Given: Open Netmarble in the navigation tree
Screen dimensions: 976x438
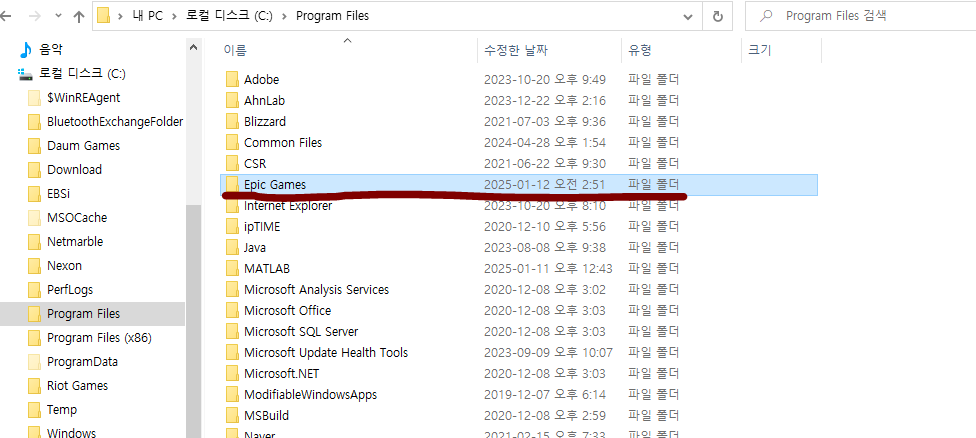Looking at the screenshot, I should (75, 241).
